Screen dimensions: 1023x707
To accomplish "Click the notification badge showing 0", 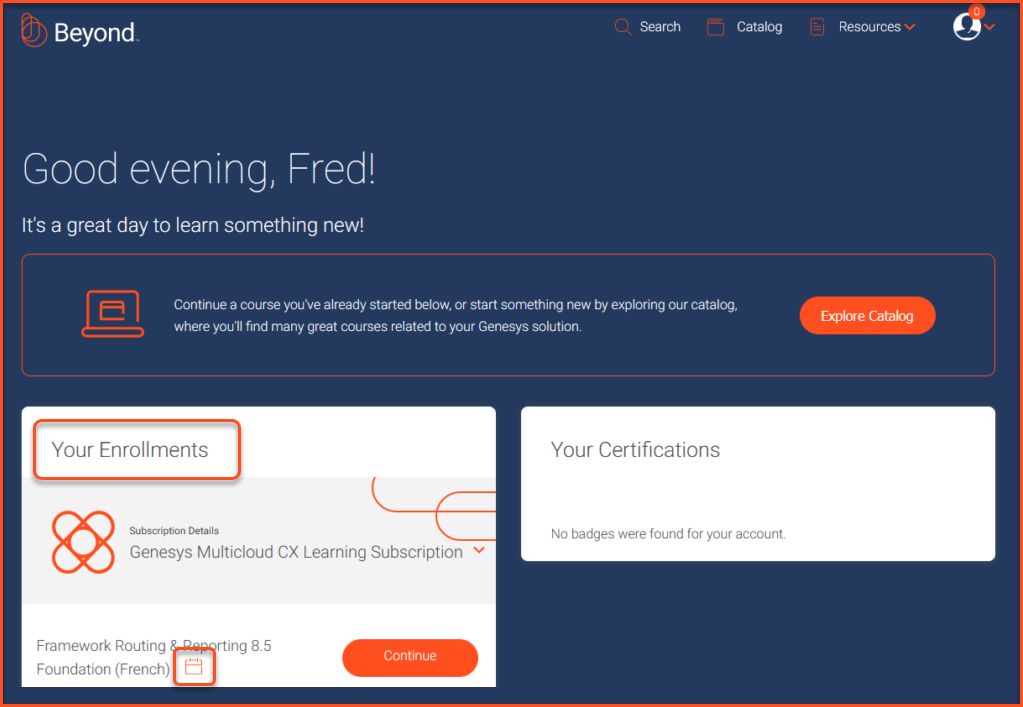I will (x=977, y=12).
